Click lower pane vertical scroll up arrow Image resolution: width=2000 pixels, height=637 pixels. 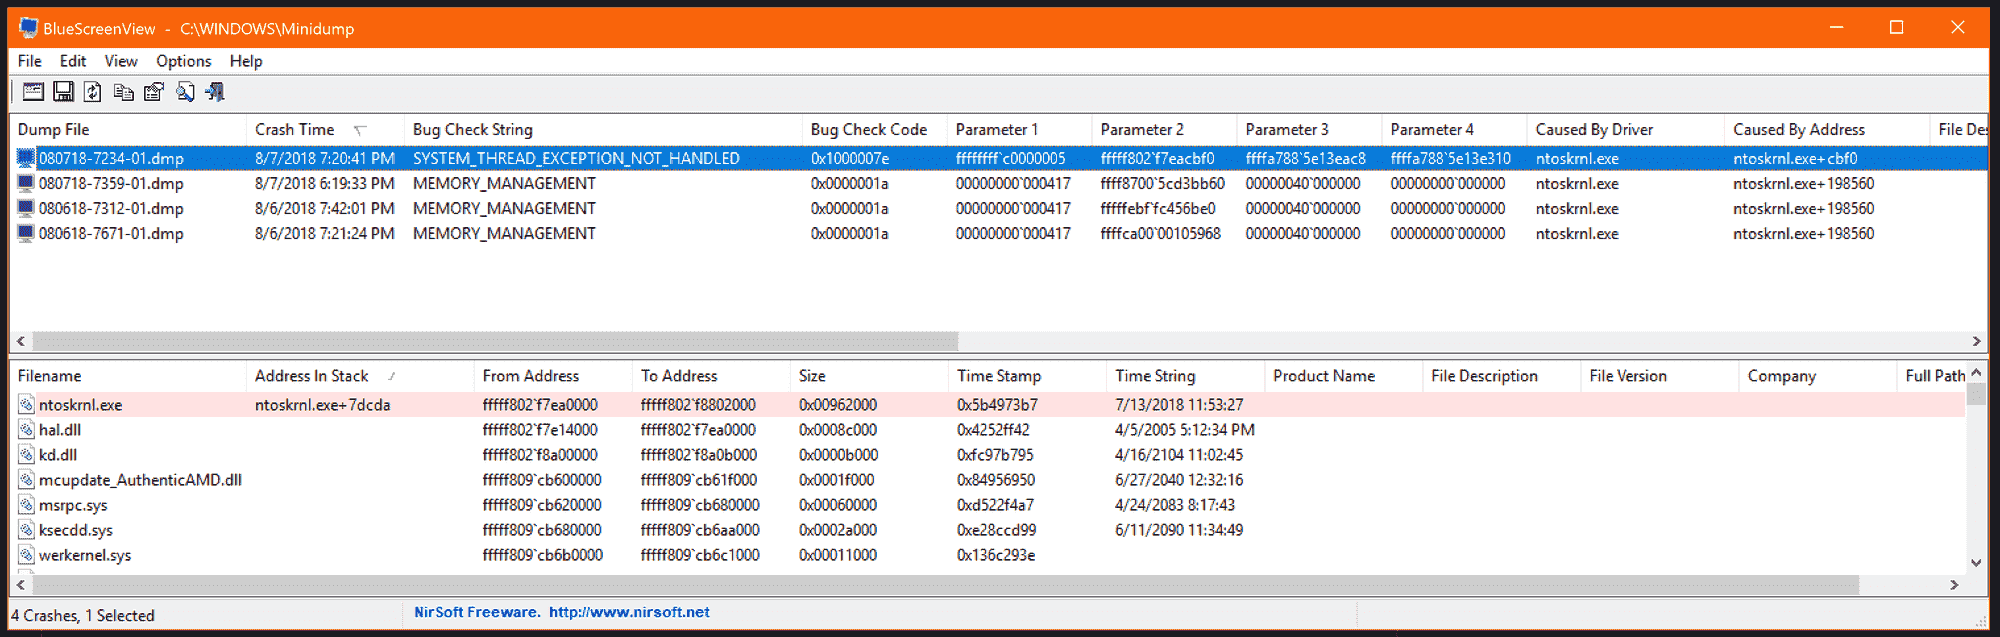[x=1976, y=372]
